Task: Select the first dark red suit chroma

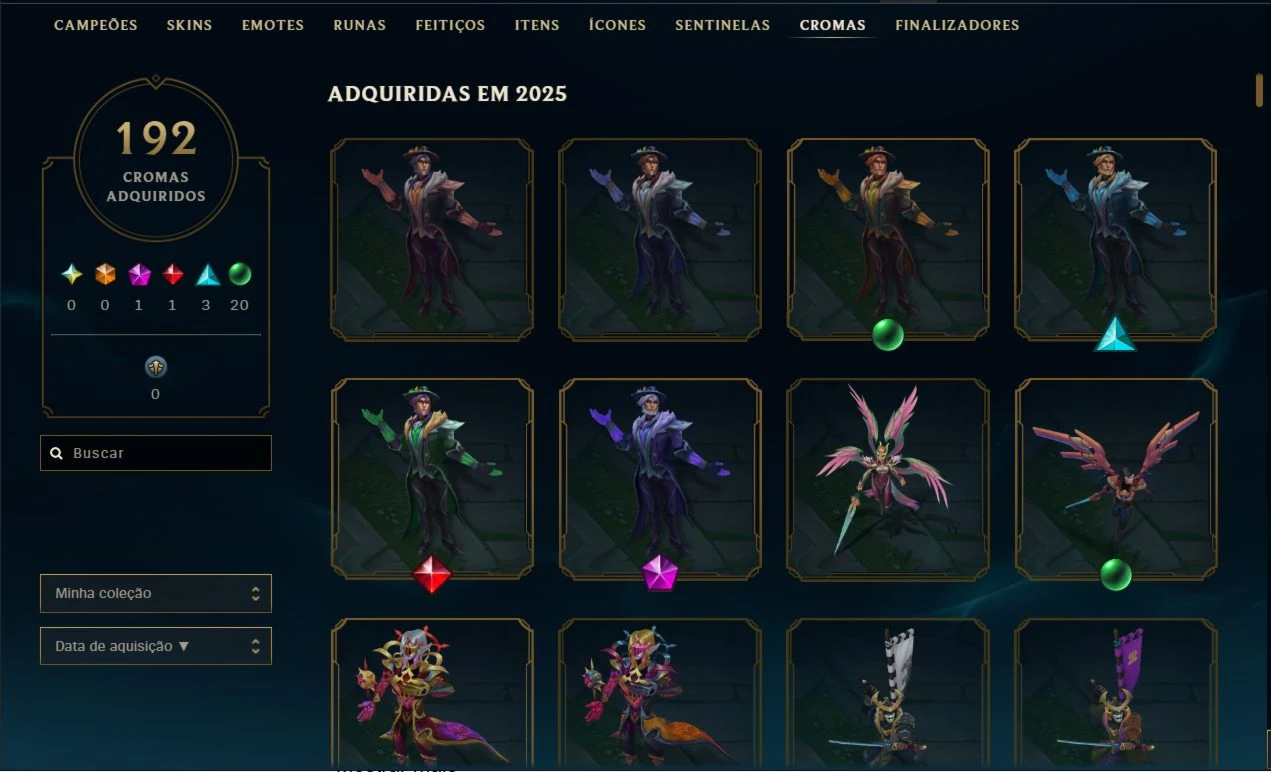Action: click(x=432, y=240)
